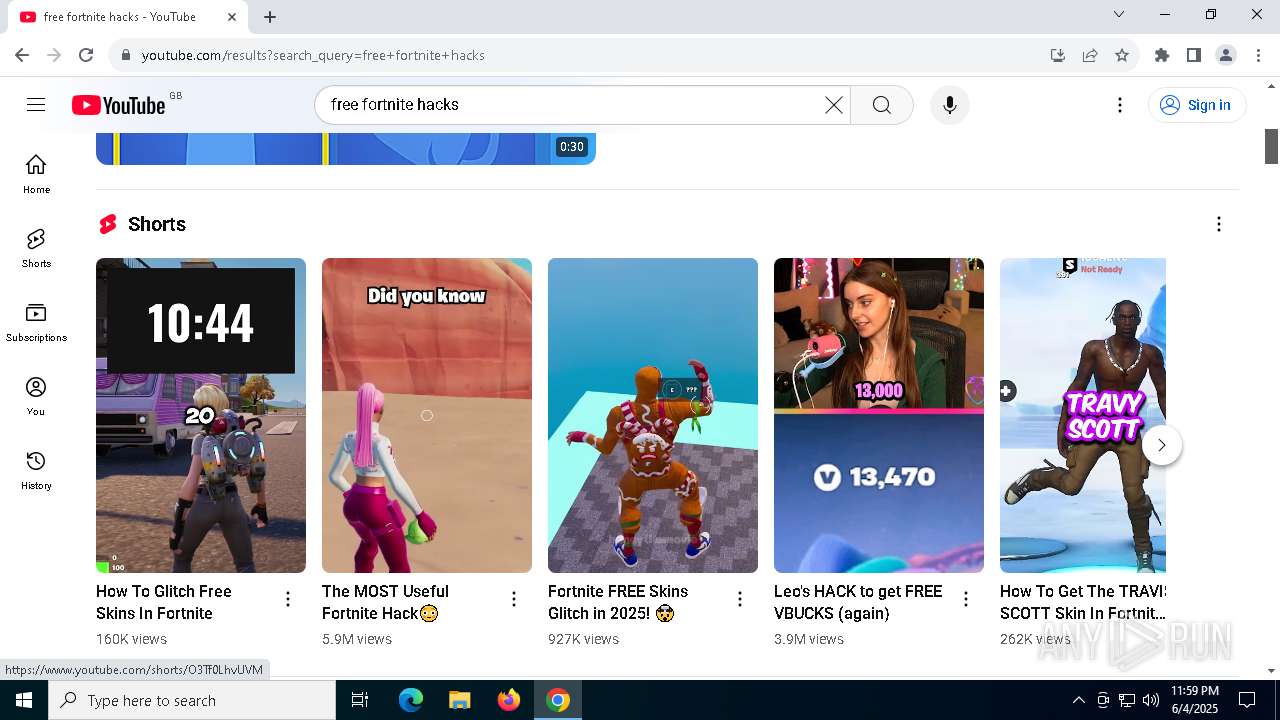Viewport: 1280px width, 720px height.
Task: Show next Shorts with the right arrow
Action: click(x=1161, y=445)
